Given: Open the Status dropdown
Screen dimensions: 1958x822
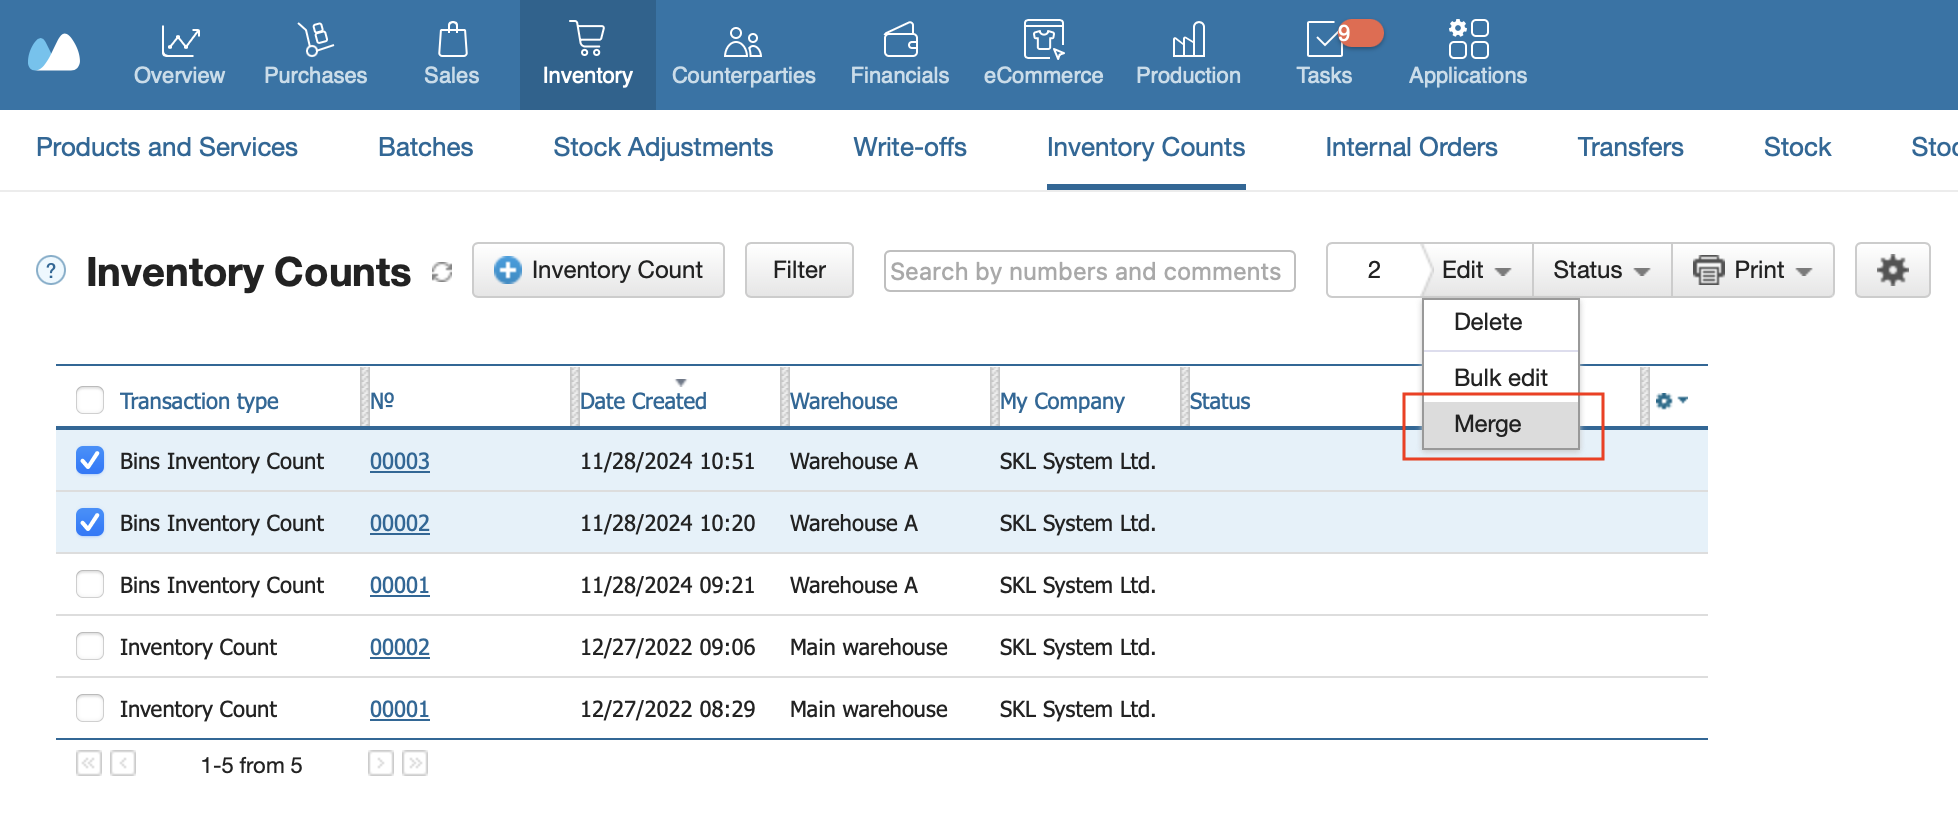Looking at the screenshot, I should tap(1602, 270).
